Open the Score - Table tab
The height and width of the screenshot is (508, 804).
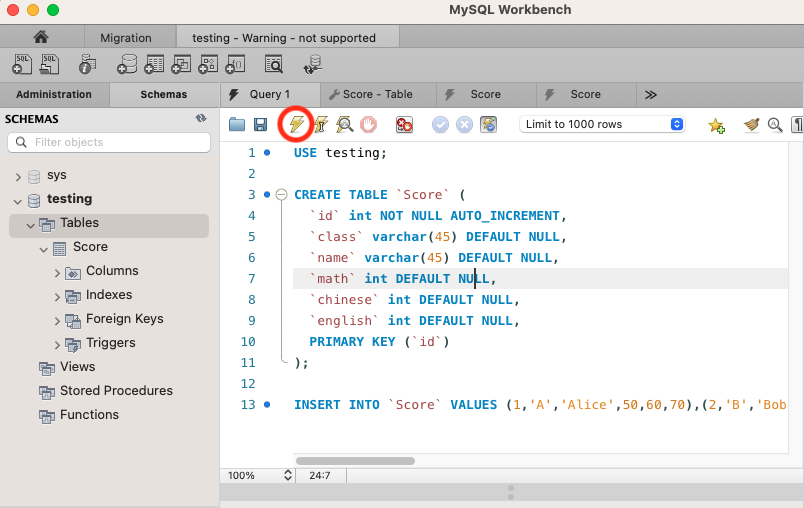pos(378,94)
